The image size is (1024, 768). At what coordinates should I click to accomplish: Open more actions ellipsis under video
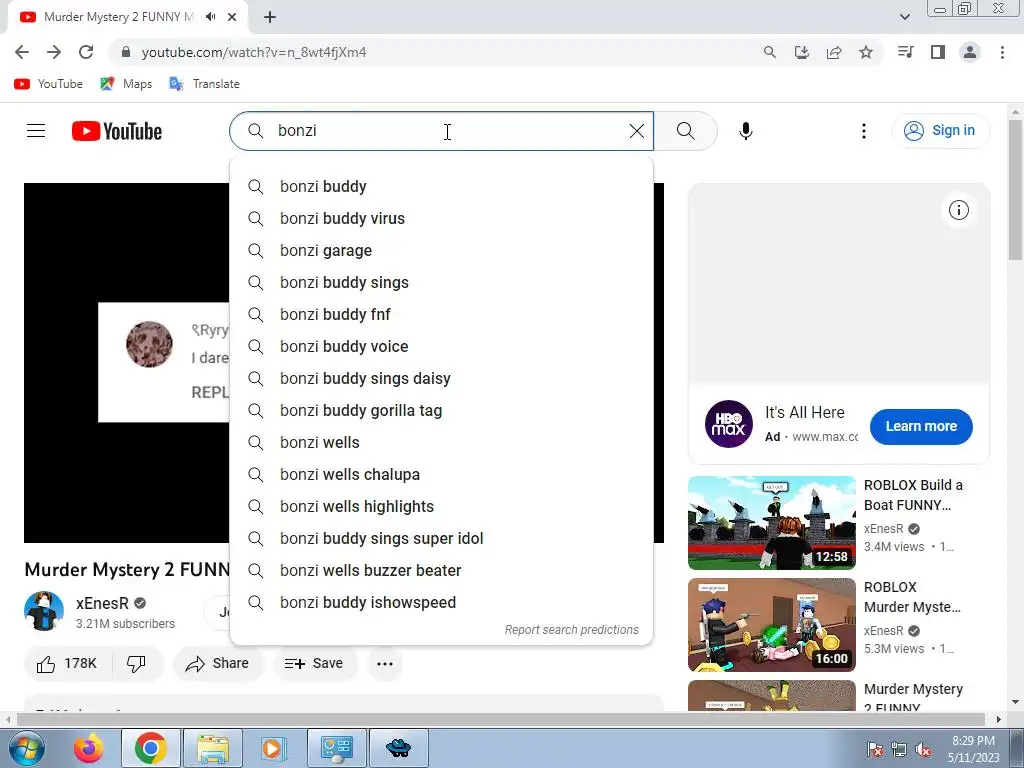tap(385, 664)
